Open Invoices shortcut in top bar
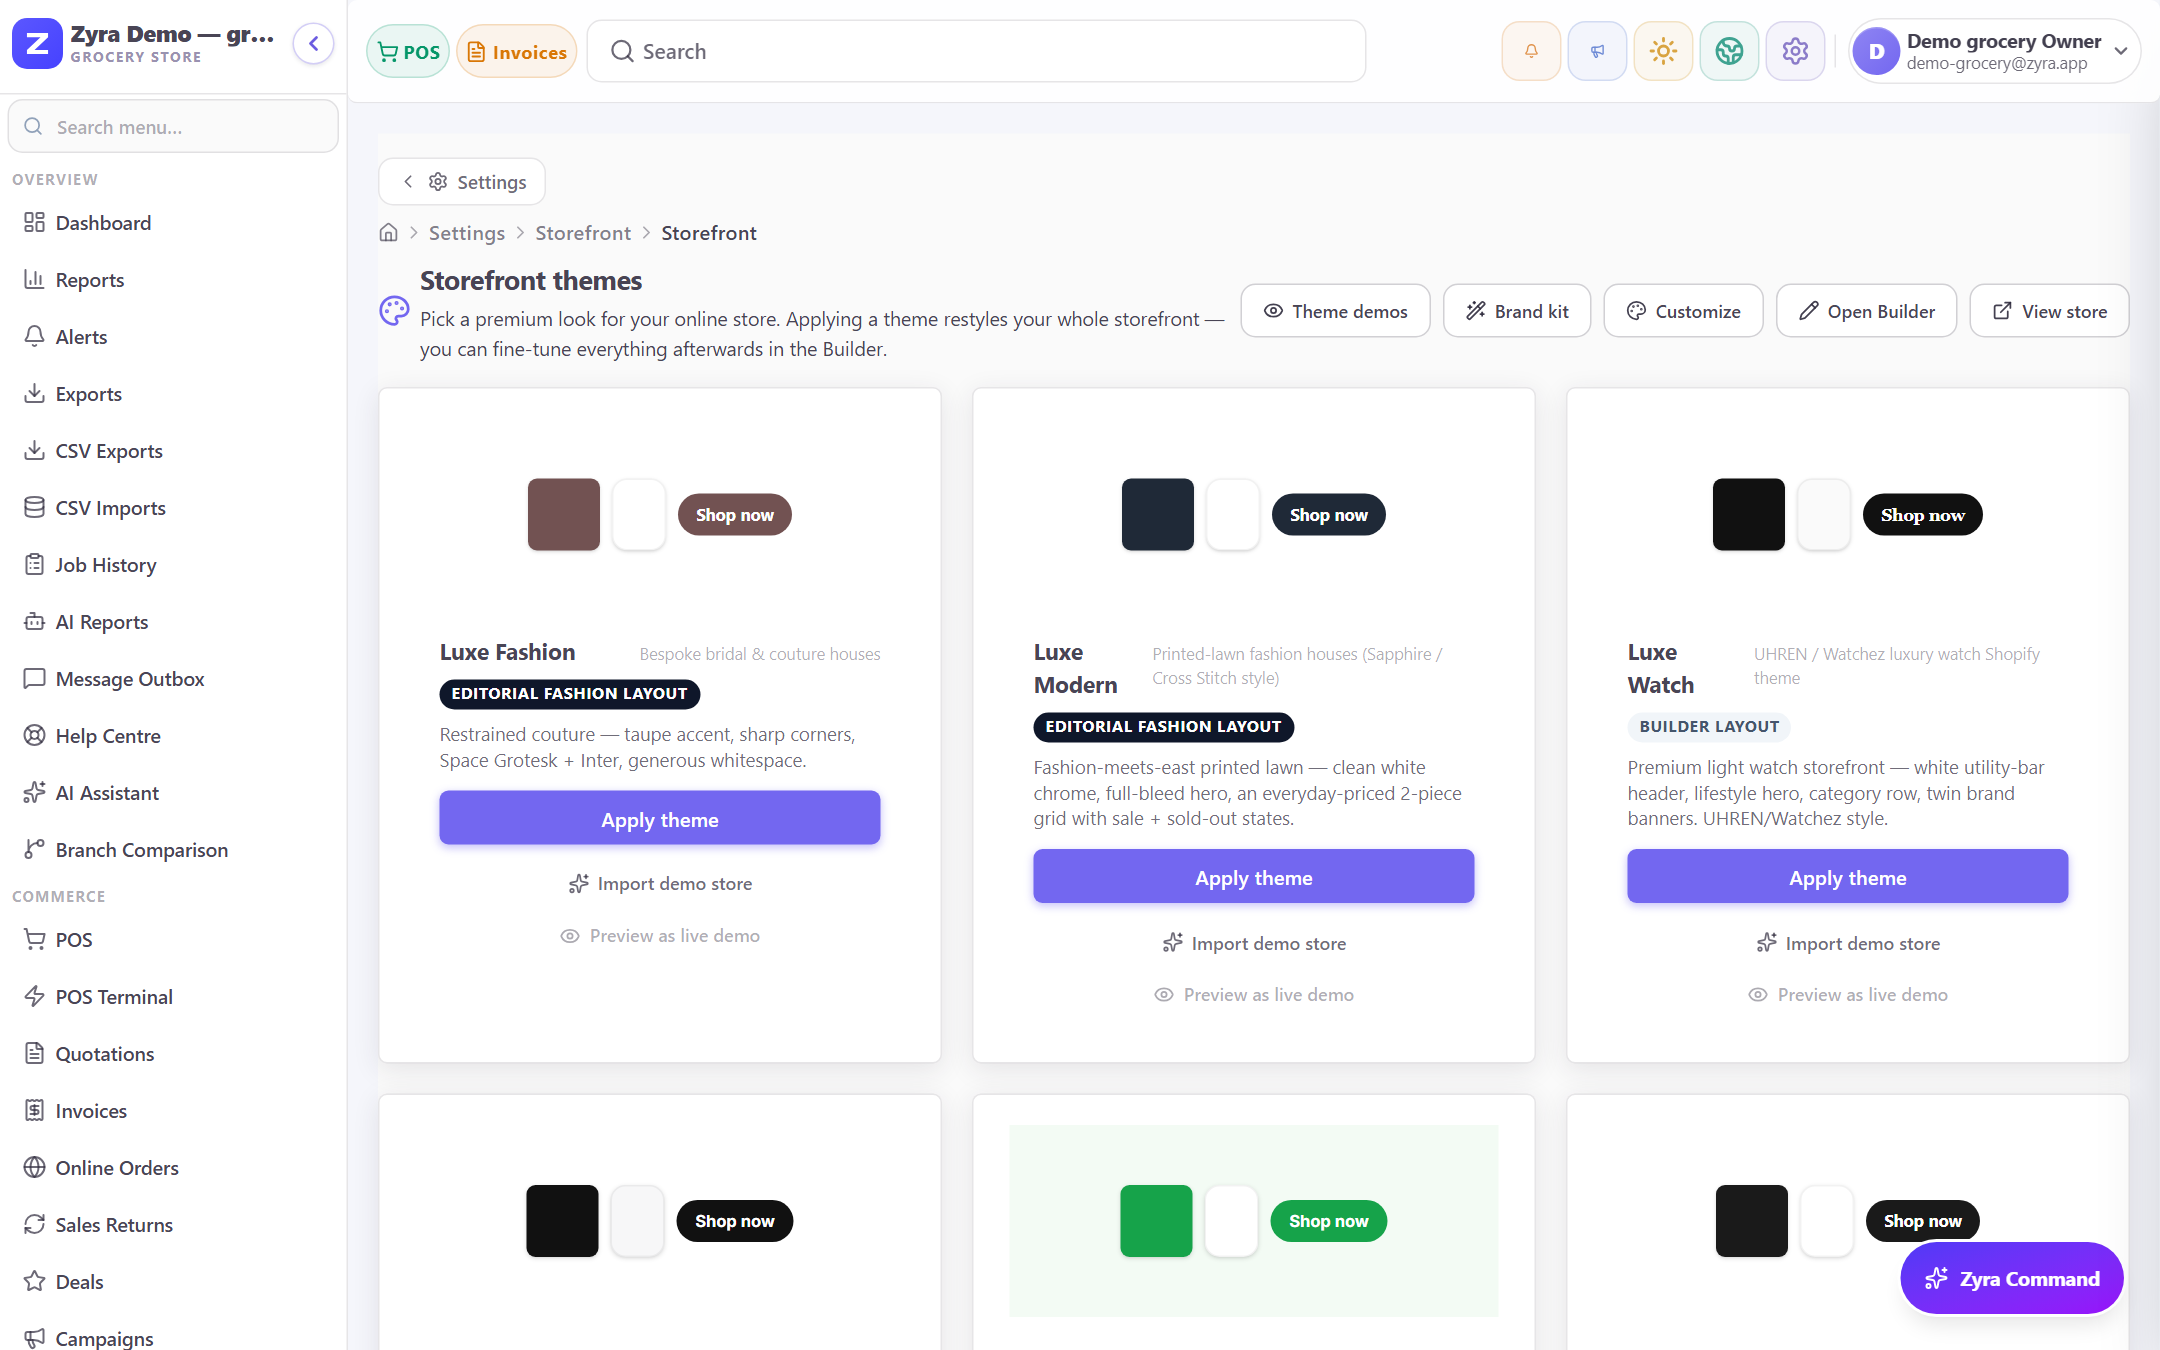Screen dimensions: 2160x1350 (517, 52)
